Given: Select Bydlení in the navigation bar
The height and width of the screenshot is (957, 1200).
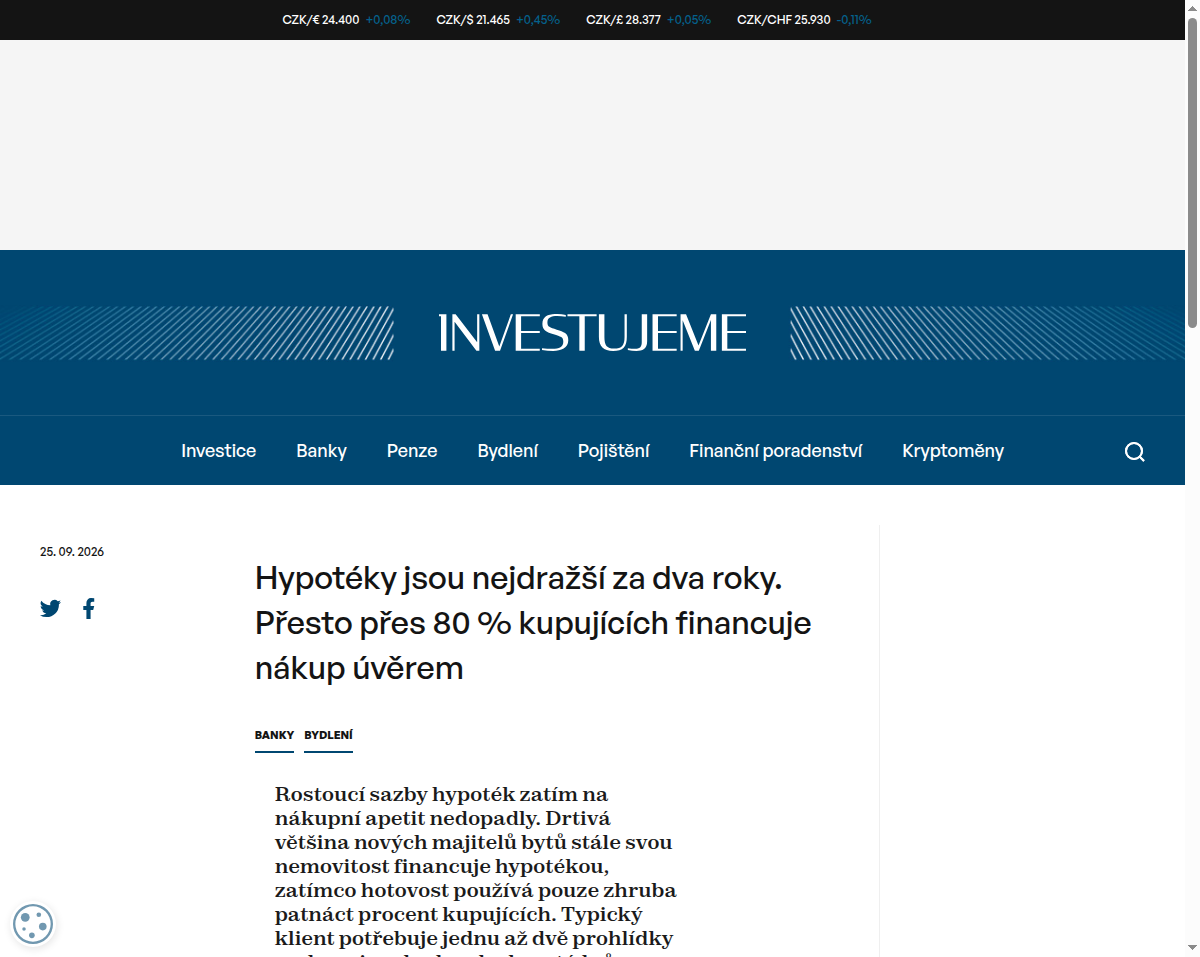Looking at the screenshot, I should [508, 451].
